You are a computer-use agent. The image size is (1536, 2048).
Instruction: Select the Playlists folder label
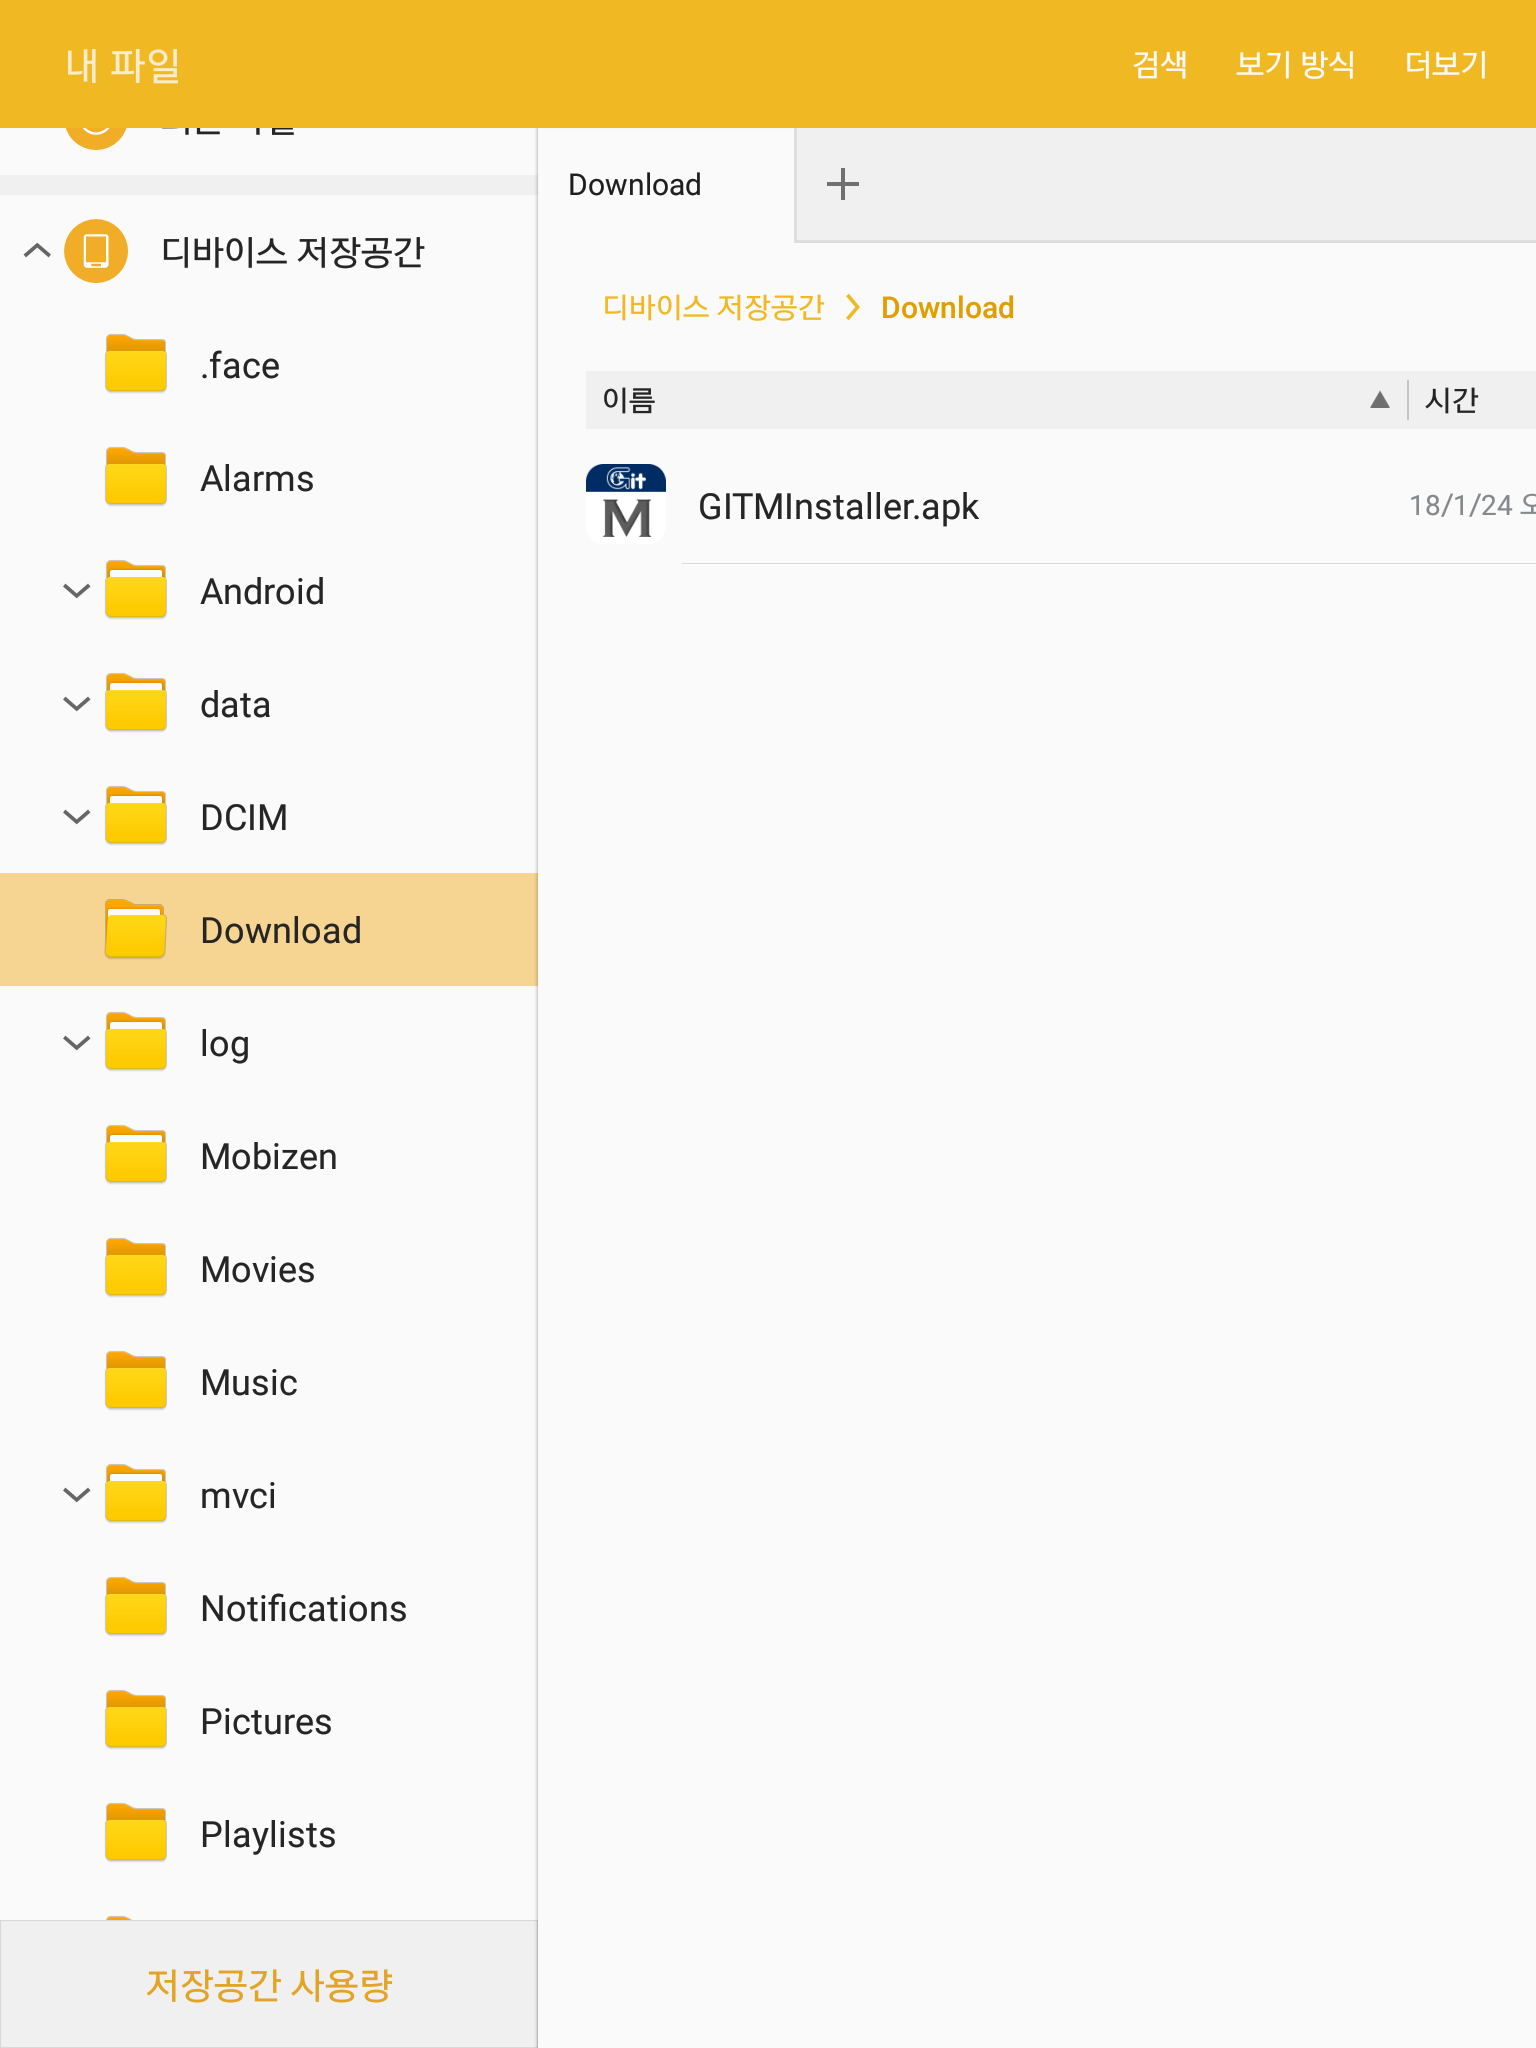pyautogui.click(x=268, y=1835)
